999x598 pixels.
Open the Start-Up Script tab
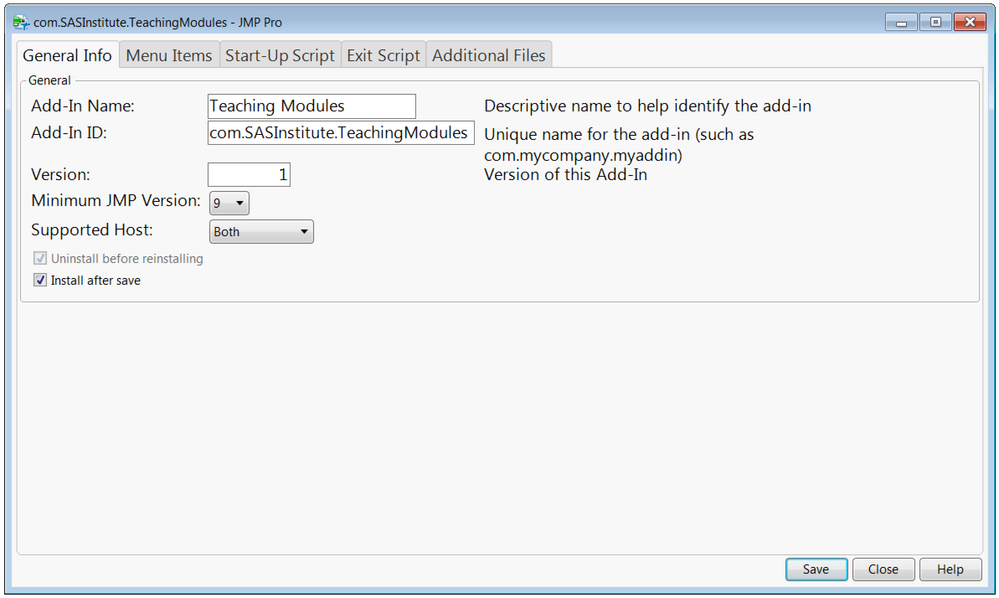click(x=280, y=55)
